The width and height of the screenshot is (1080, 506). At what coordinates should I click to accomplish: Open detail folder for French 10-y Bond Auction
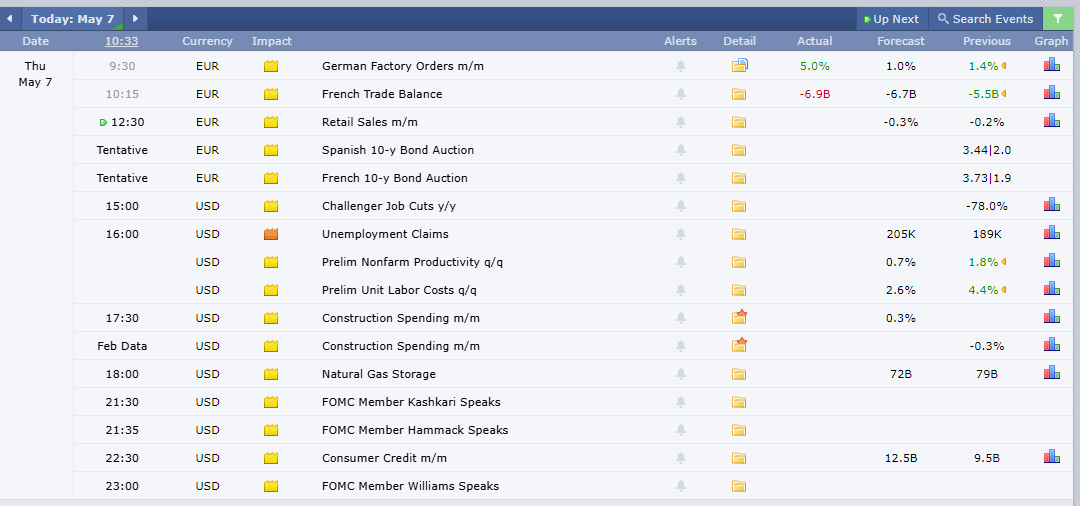tap(739, 178)
